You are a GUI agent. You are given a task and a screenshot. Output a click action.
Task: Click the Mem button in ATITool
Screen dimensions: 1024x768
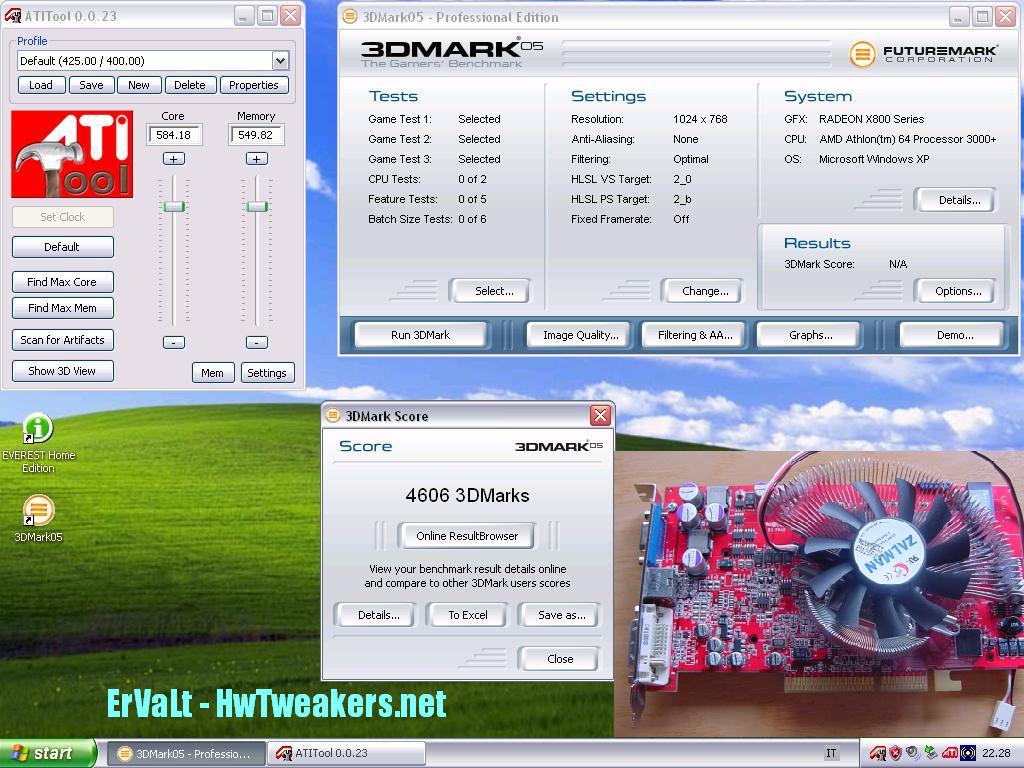tap(212, 373)
